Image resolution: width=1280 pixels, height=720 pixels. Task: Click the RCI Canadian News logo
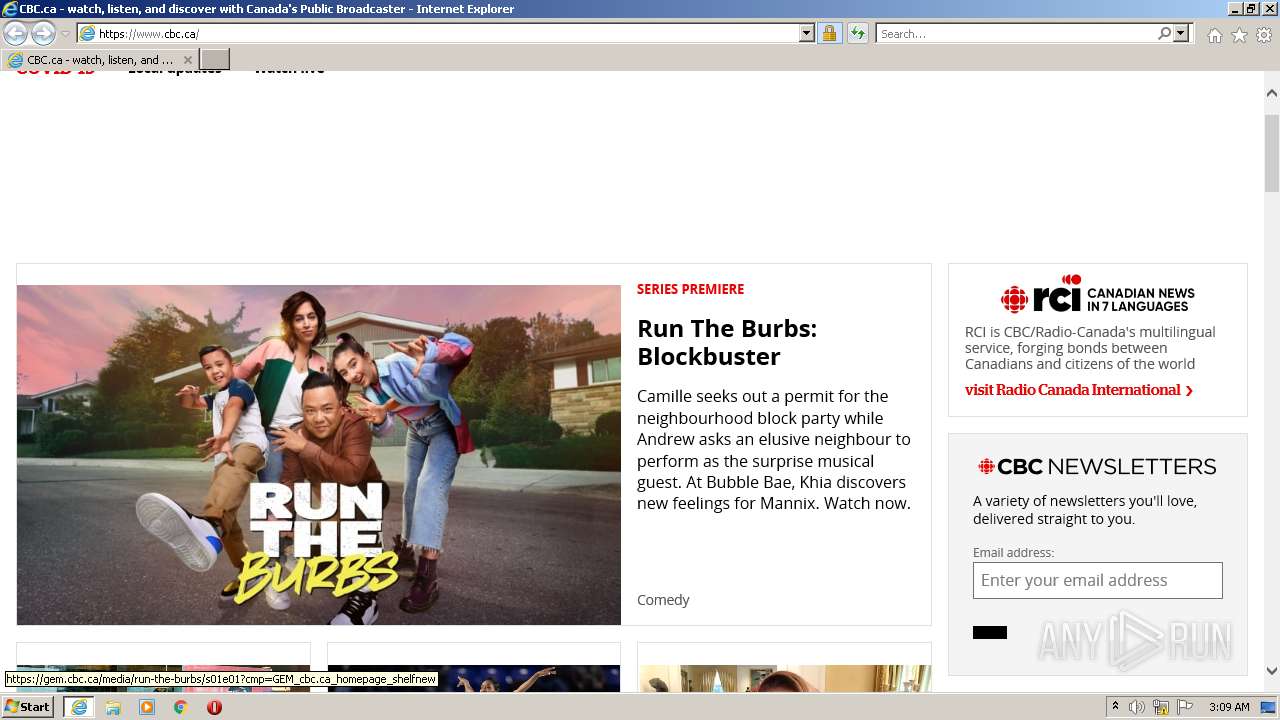1098,295
